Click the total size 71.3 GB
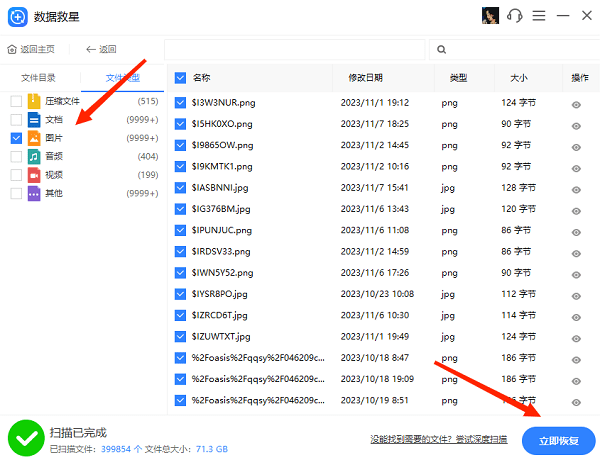 212,449
